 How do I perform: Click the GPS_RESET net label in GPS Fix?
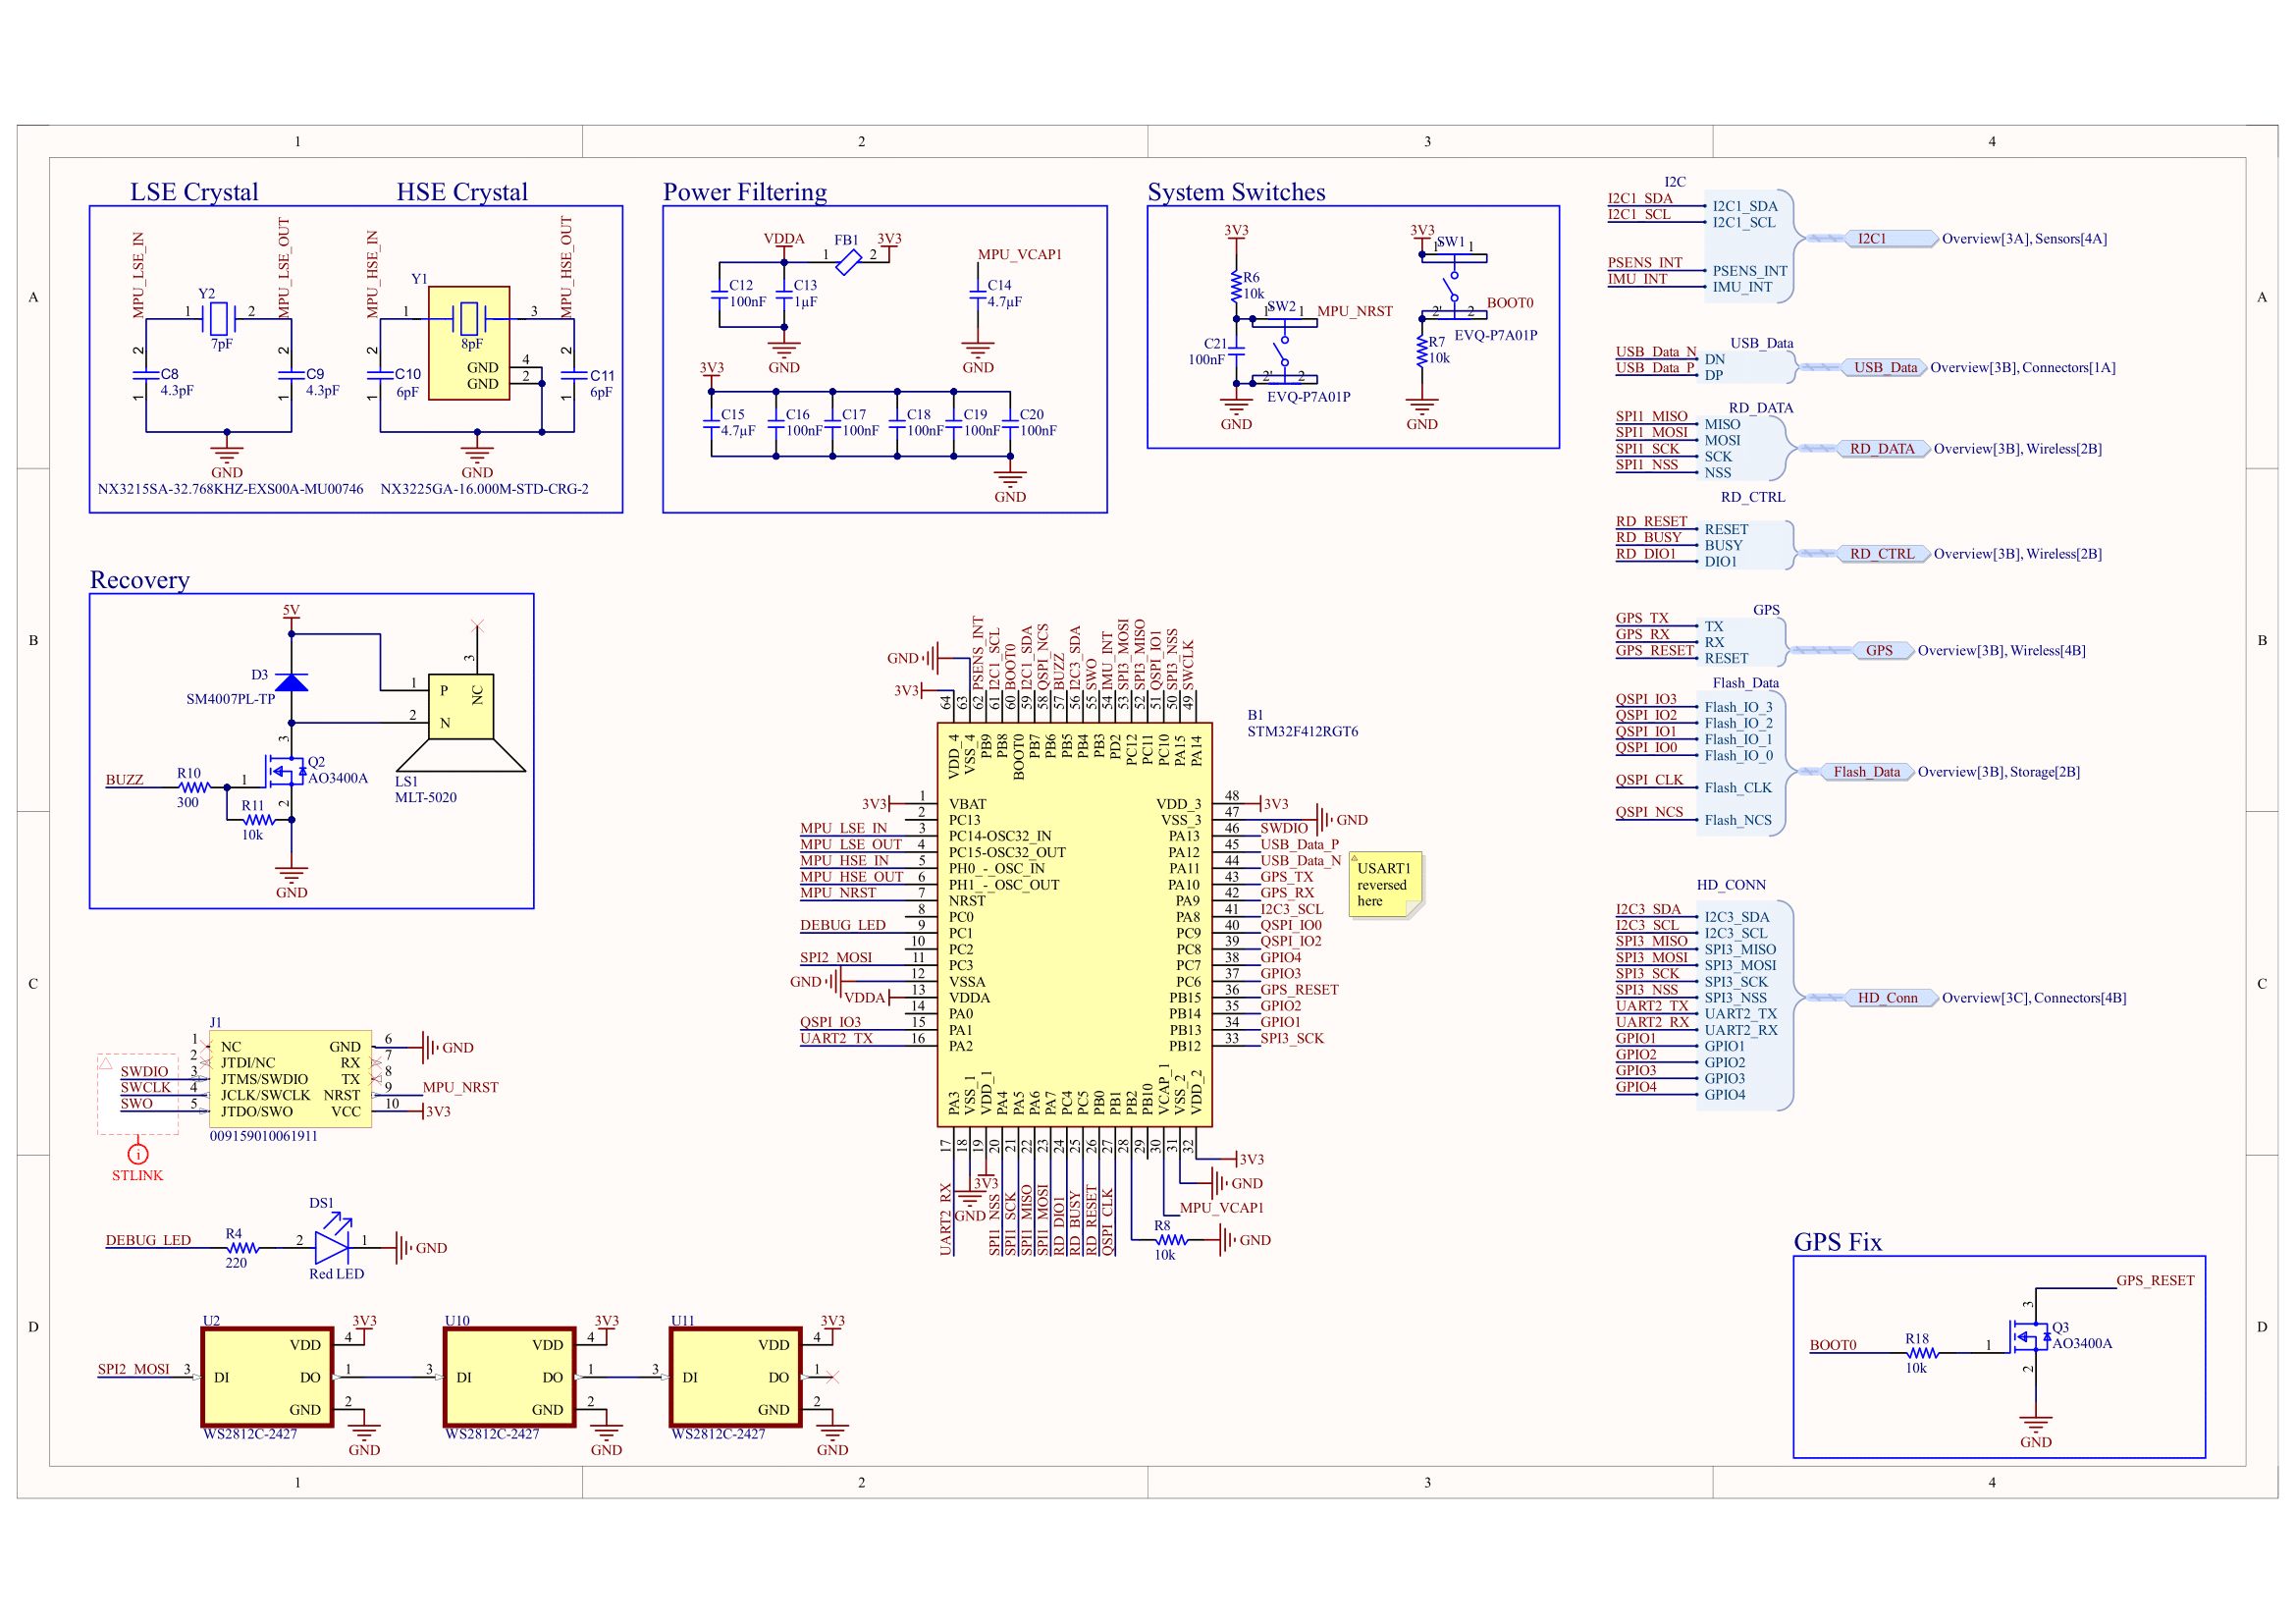click(2155, 1280)
